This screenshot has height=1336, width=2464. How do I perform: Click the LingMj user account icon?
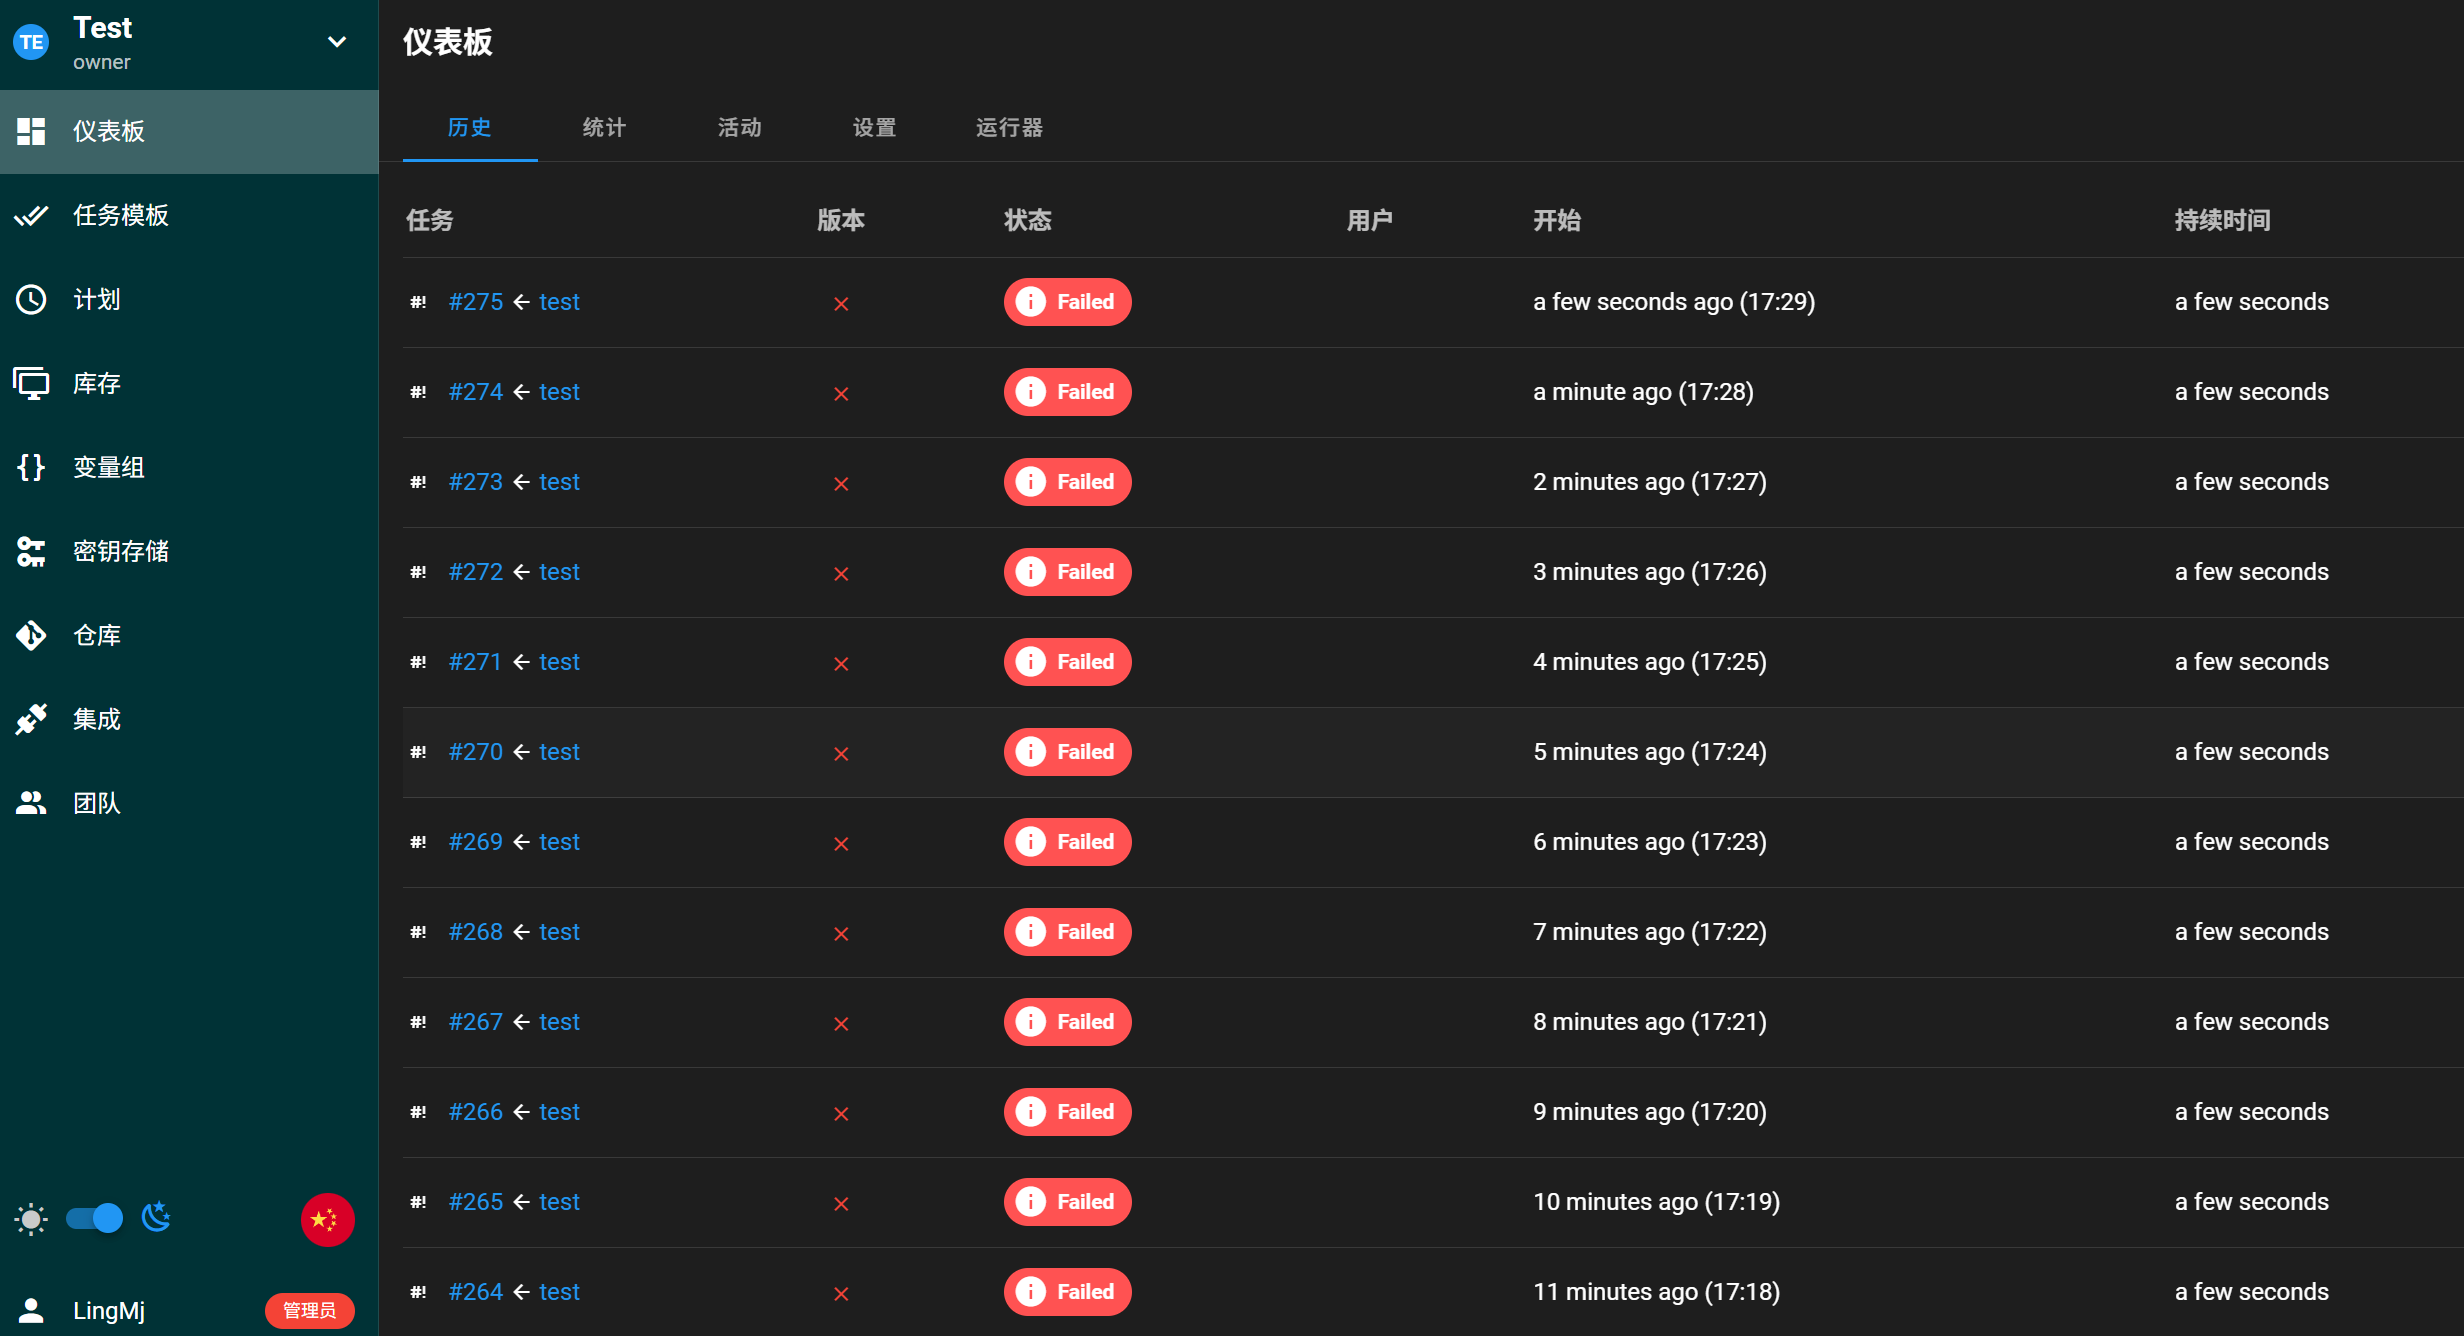(x=31, y=1310)
